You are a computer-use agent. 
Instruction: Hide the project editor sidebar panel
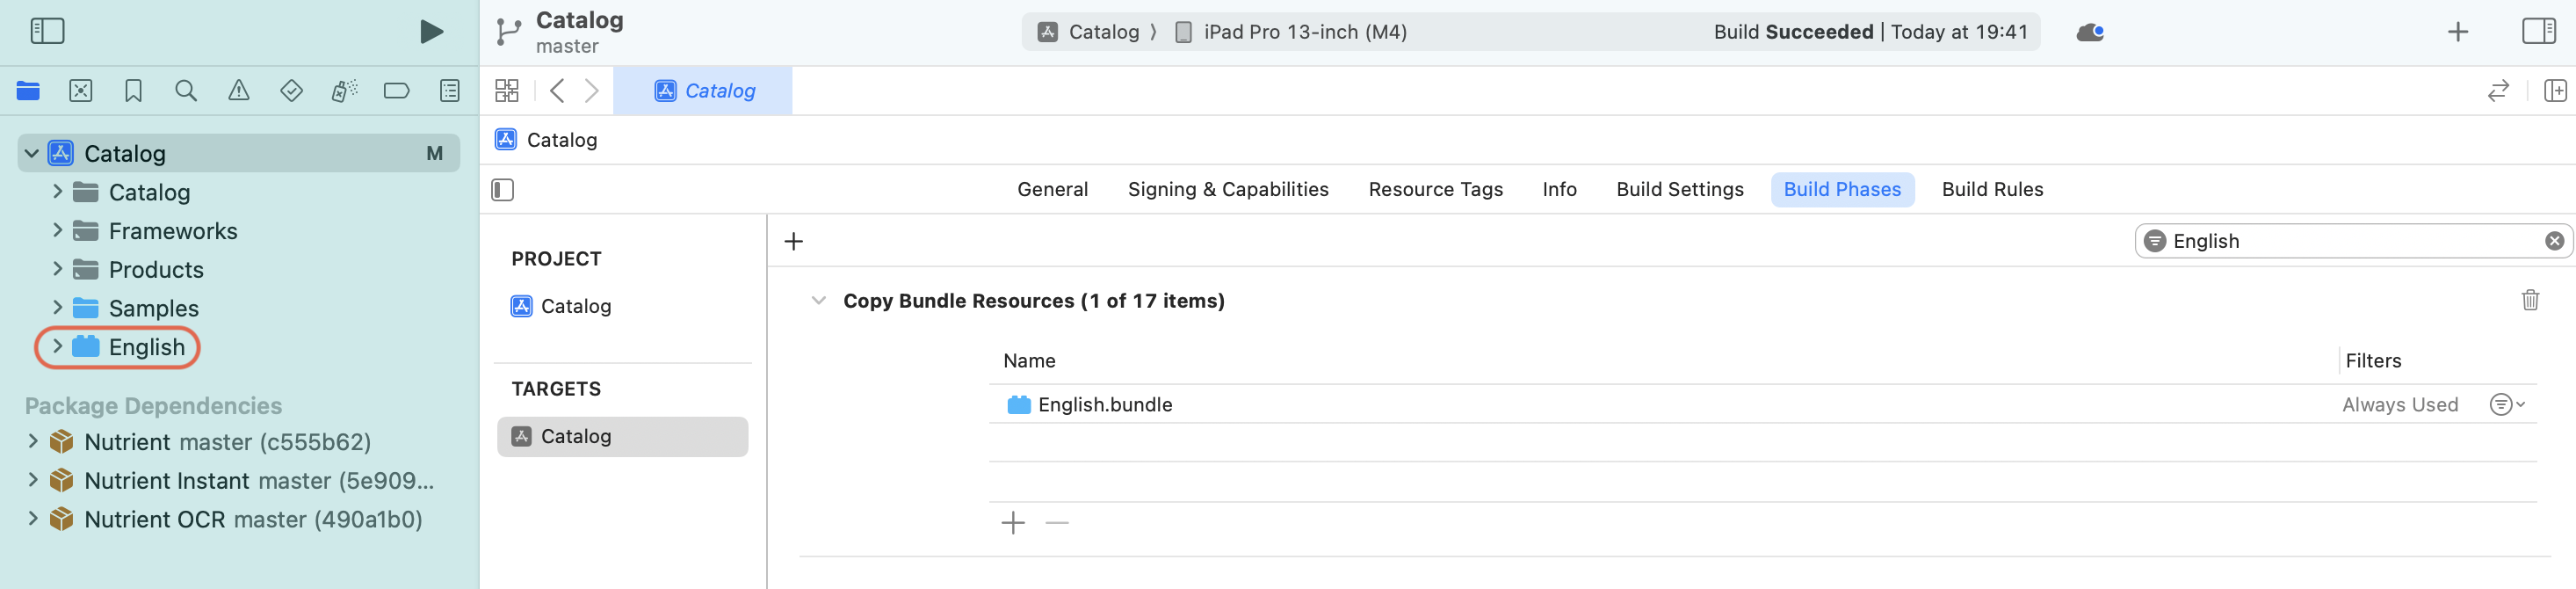pyautogui.click(x=502, y=189)
